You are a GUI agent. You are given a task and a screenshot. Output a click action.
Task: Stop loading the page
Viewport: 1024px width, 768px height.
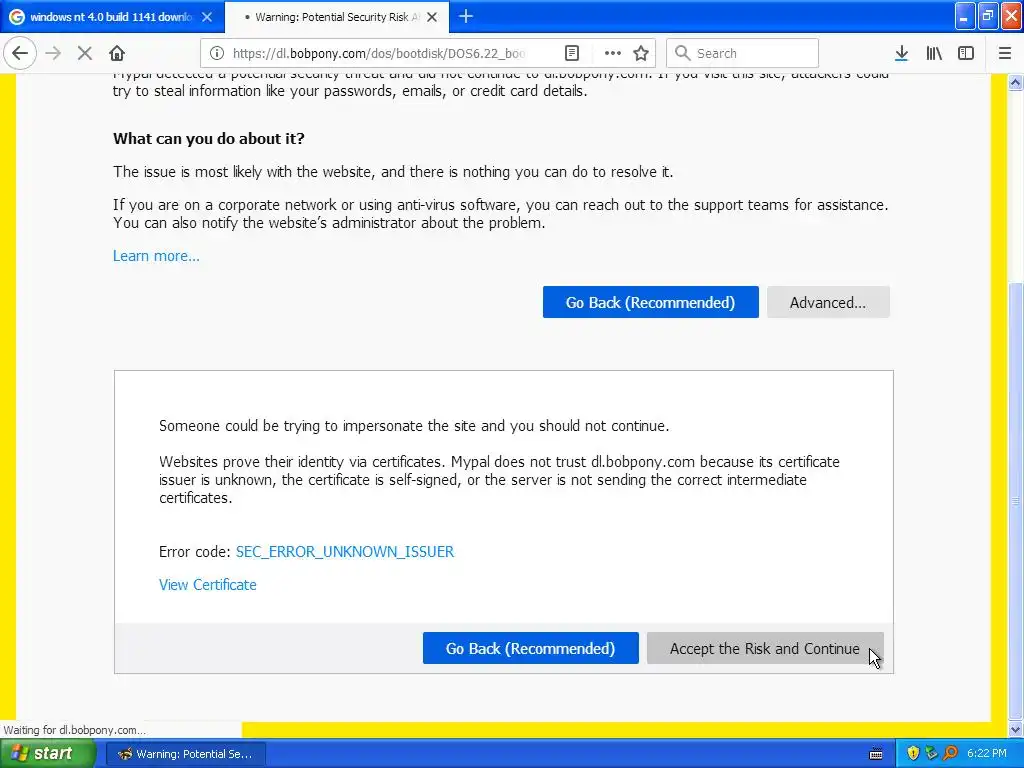click(x=85, y=53)
